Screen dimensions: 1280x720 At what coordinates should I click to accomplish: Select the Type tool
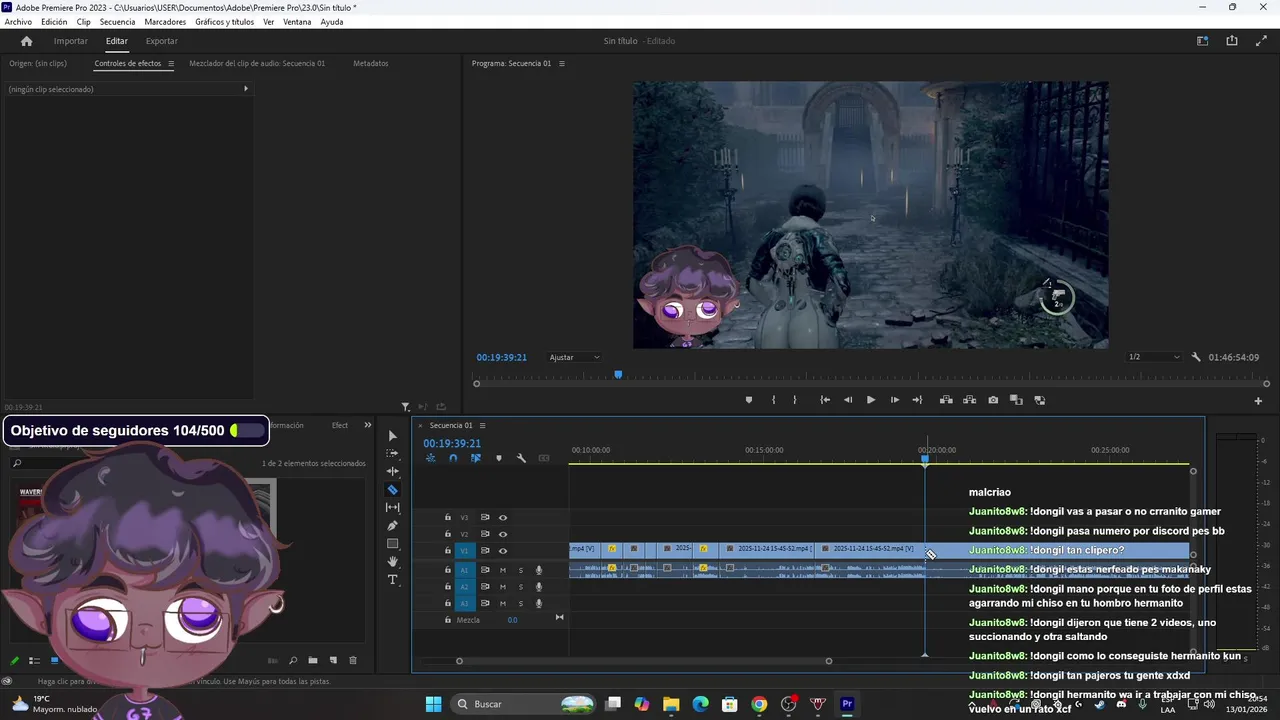[x=392, y=580]
